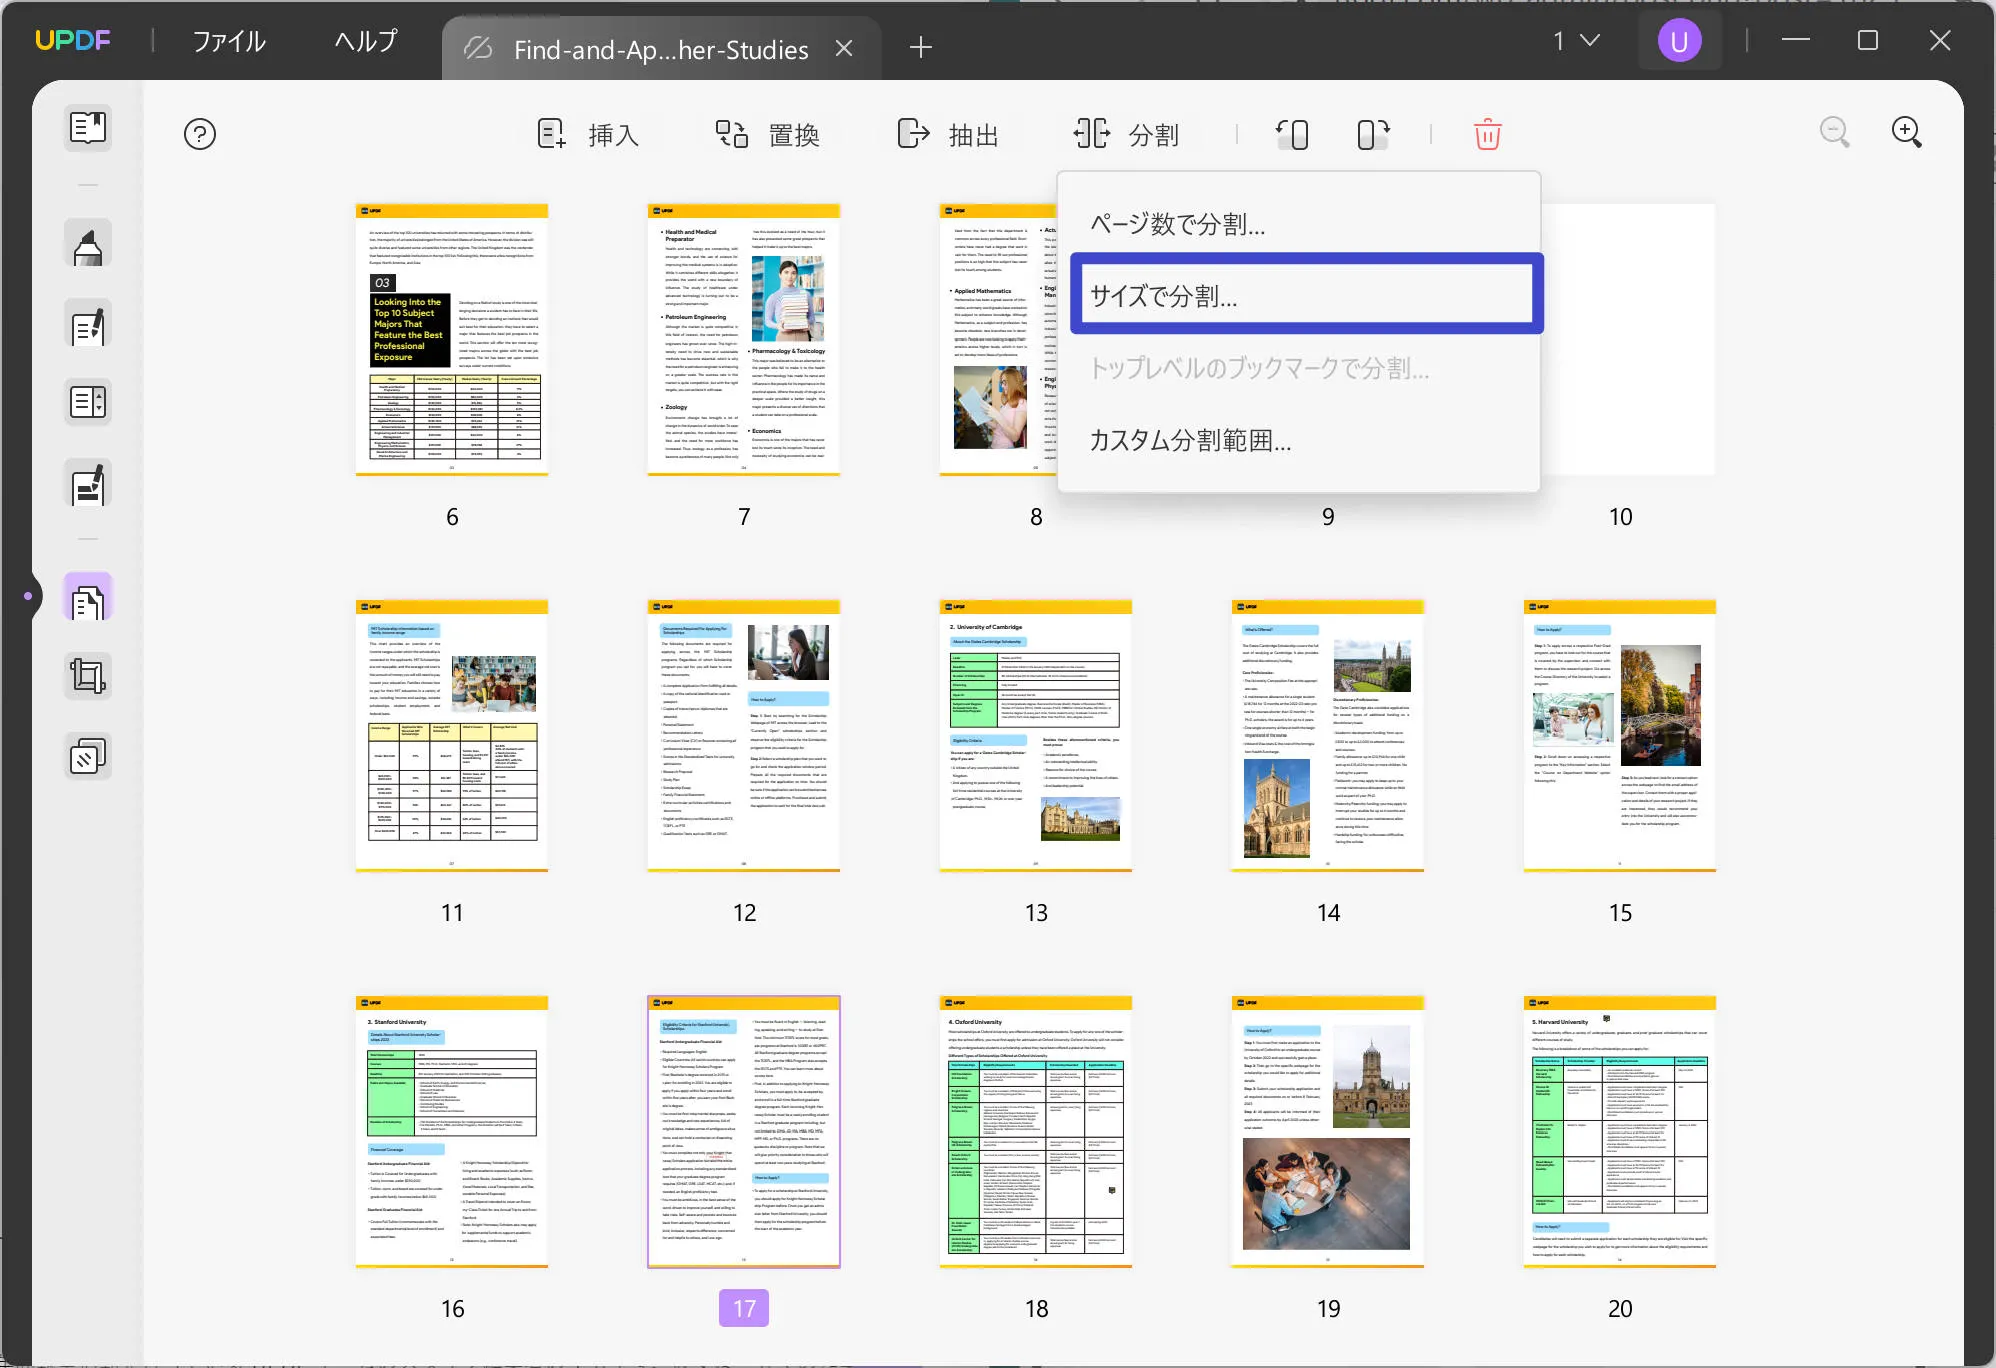Select page 7 thumbnail
The height and width of the screenshot is (1368, 1996).
(x=744, y=340)
